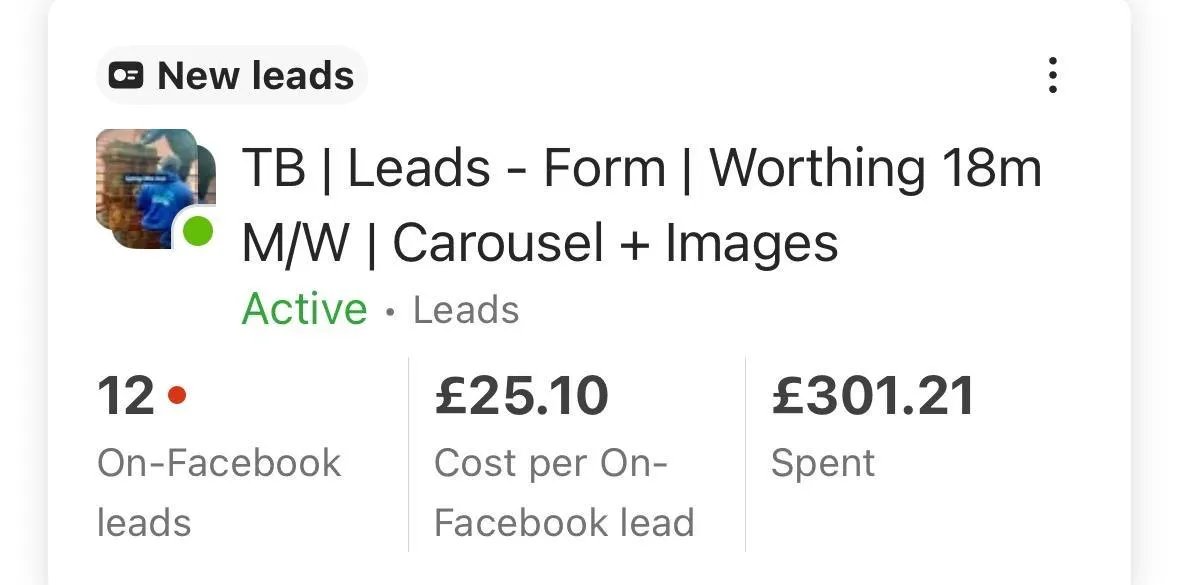Click the gray Leads objective label
The image size is (1179, 585).
click(466, 310)
